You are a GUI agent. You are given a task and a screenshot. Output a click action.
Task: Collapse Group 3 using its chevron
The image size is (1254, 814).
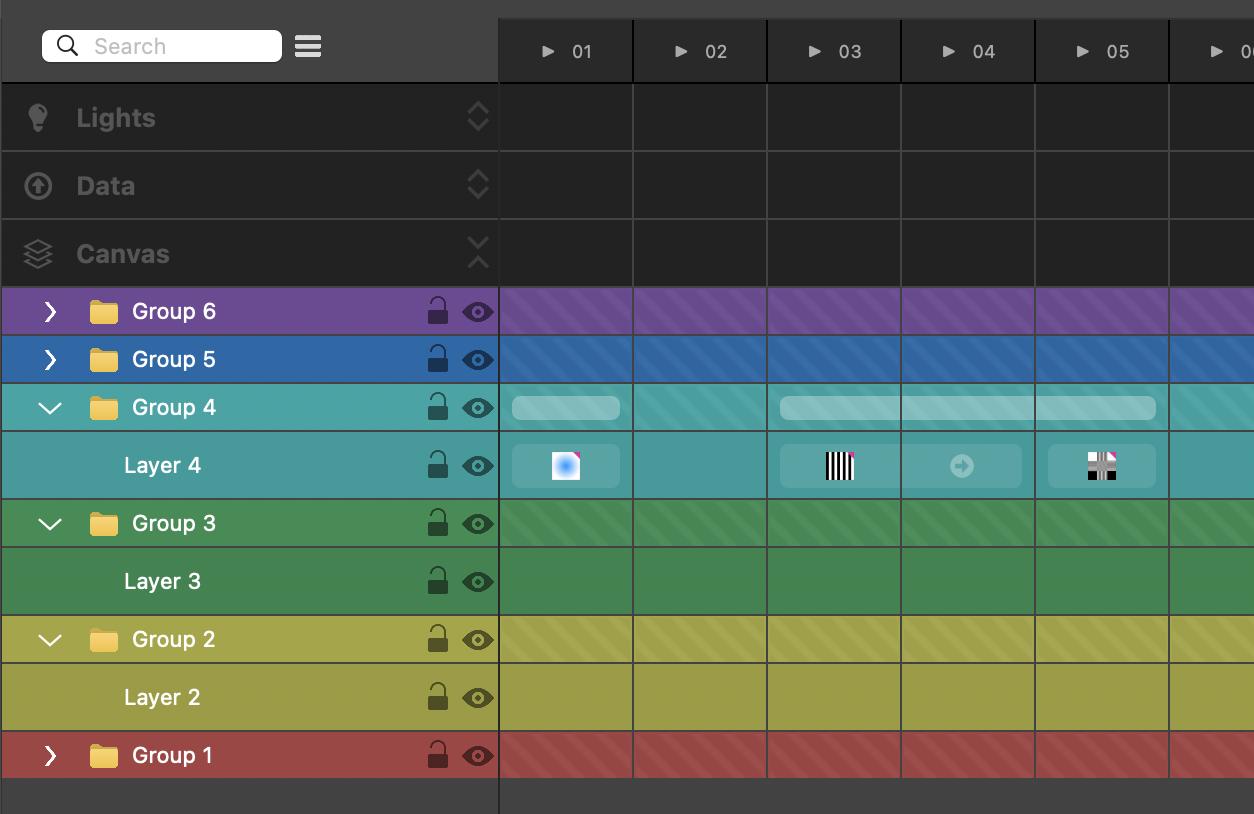click(x=50, y=524)
